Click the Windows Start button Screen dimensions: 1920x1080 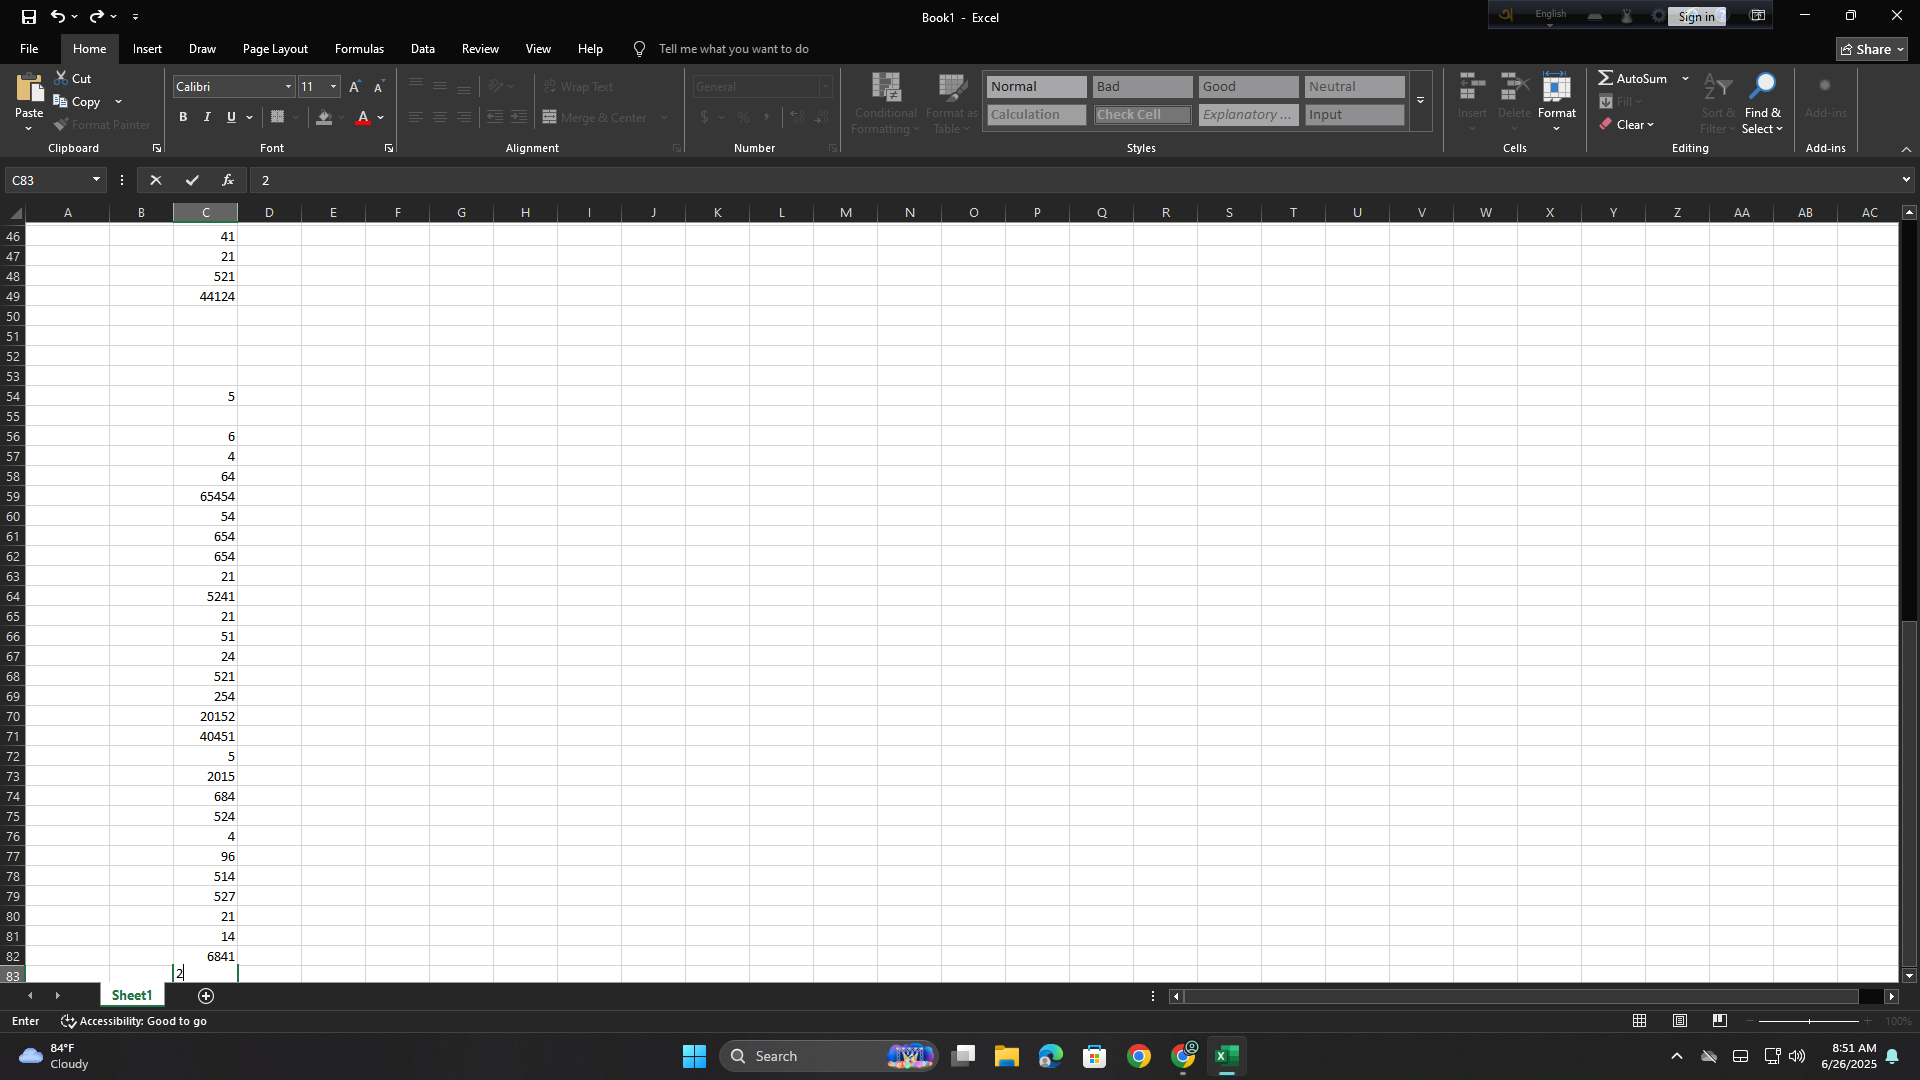(695, 1056)
